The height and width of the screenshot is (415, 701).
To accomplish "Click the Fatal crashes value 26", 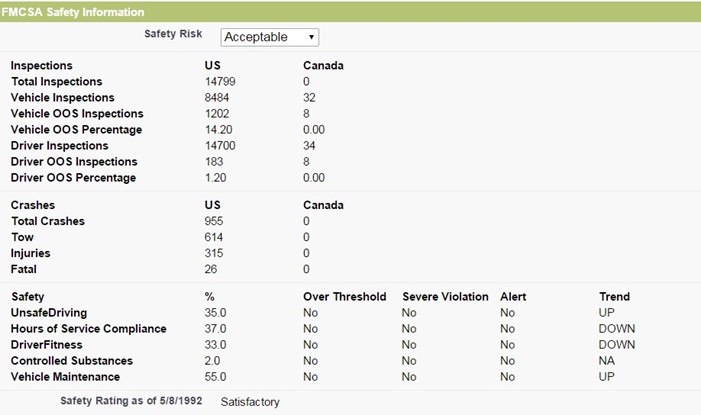I will 211,269.
